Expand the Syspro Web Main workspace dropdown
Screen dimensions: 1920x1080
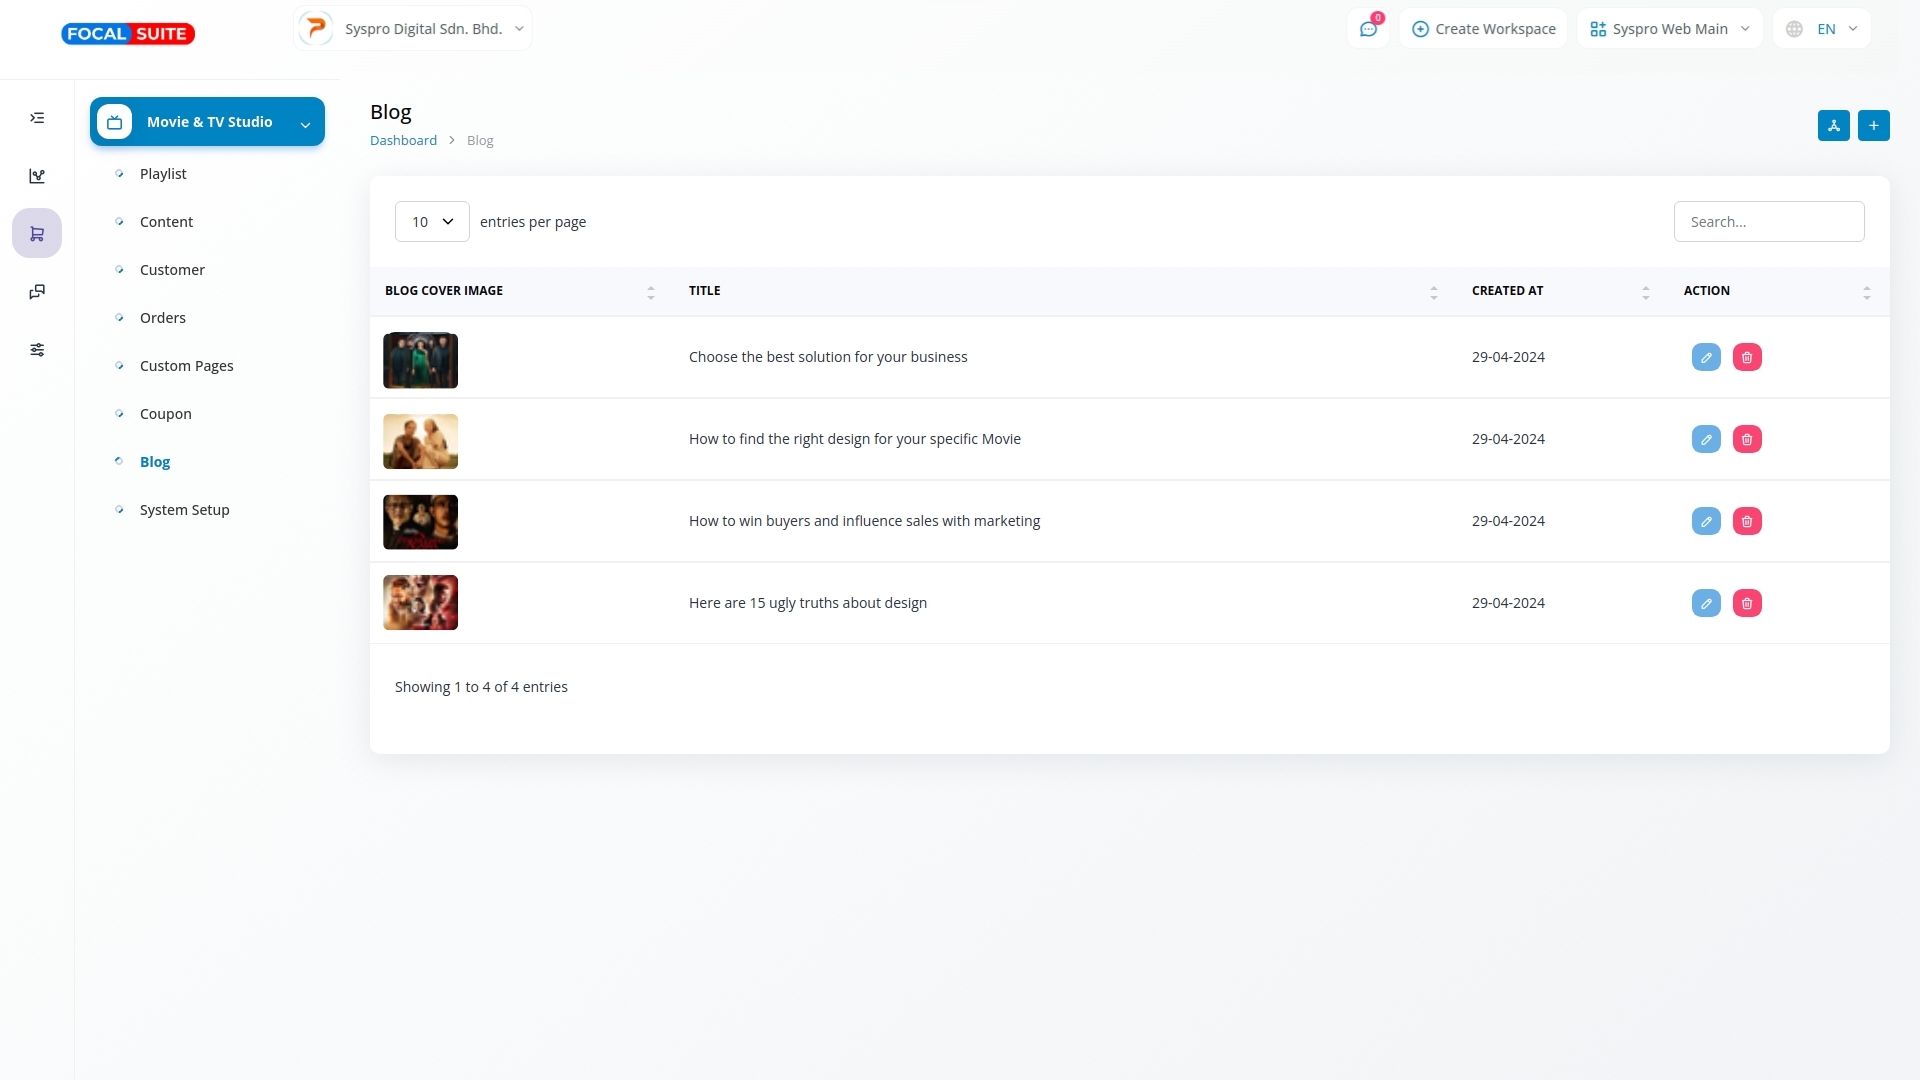[x=1670, y=29]
